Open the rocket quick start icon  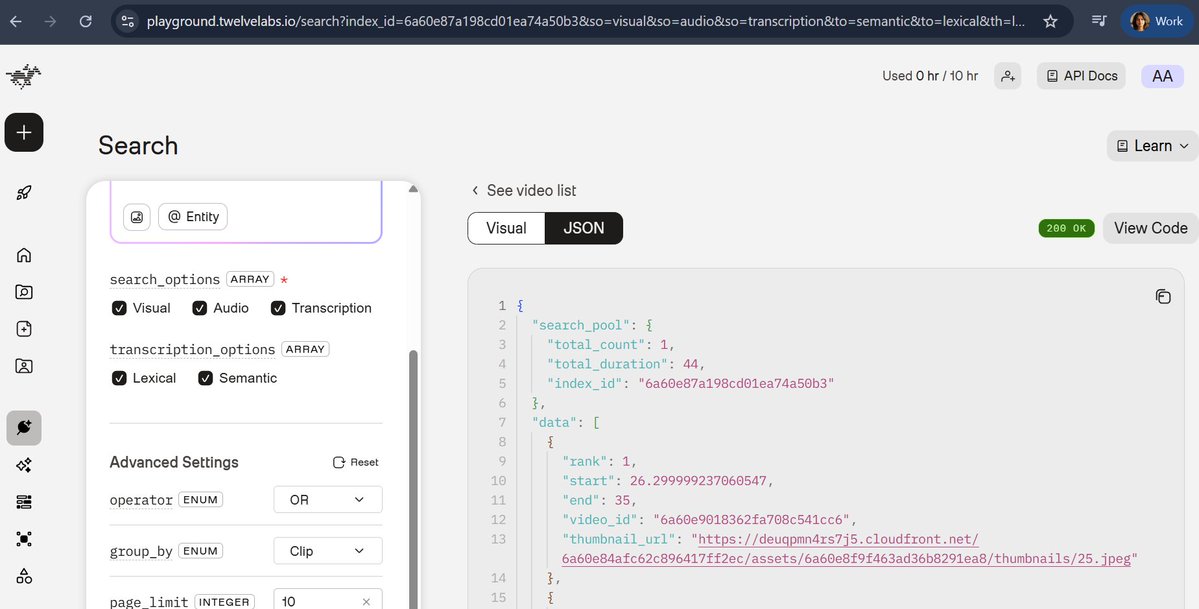[x=24, y=193]
